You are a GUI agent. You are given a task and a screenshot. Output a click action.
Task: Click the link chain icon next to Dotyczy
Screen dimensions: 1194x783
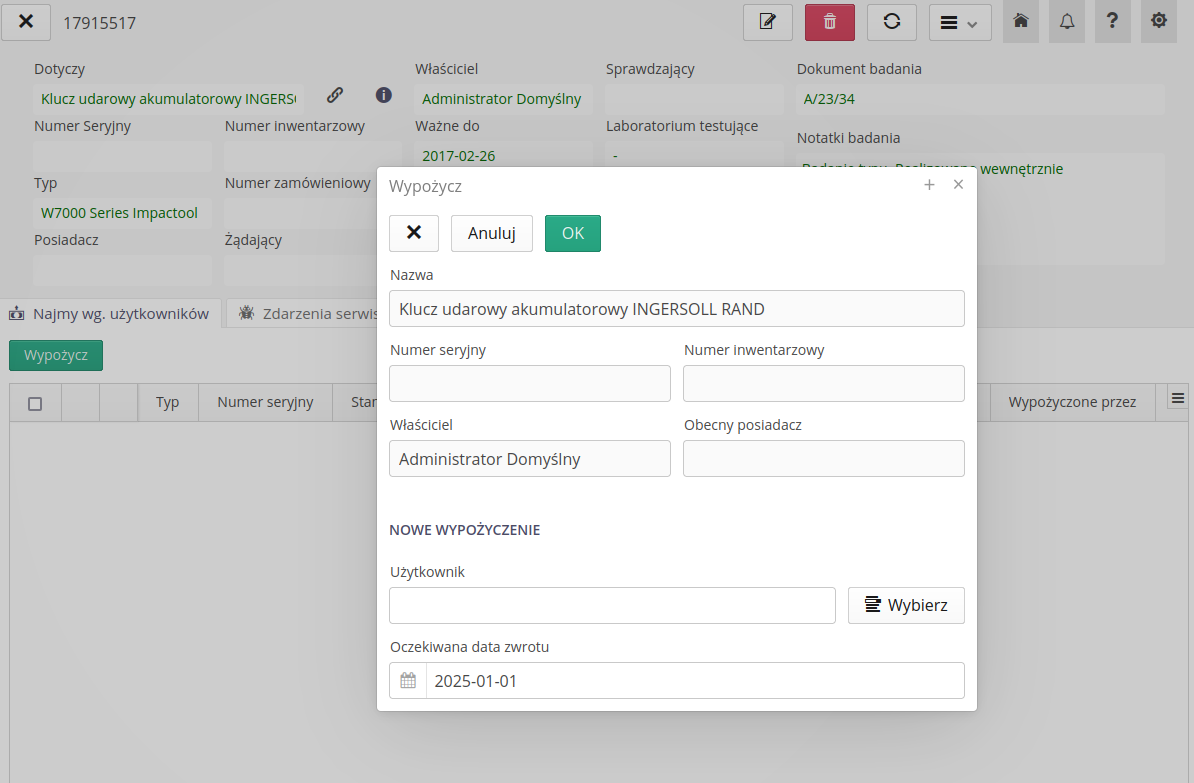point(335,95)
